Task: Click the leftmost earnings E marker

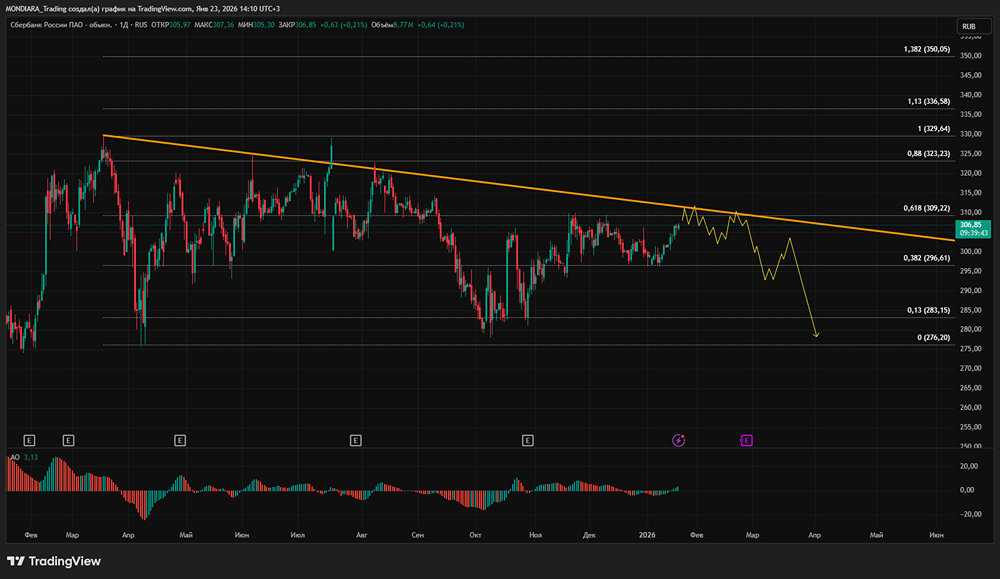Action: (29, 439)
